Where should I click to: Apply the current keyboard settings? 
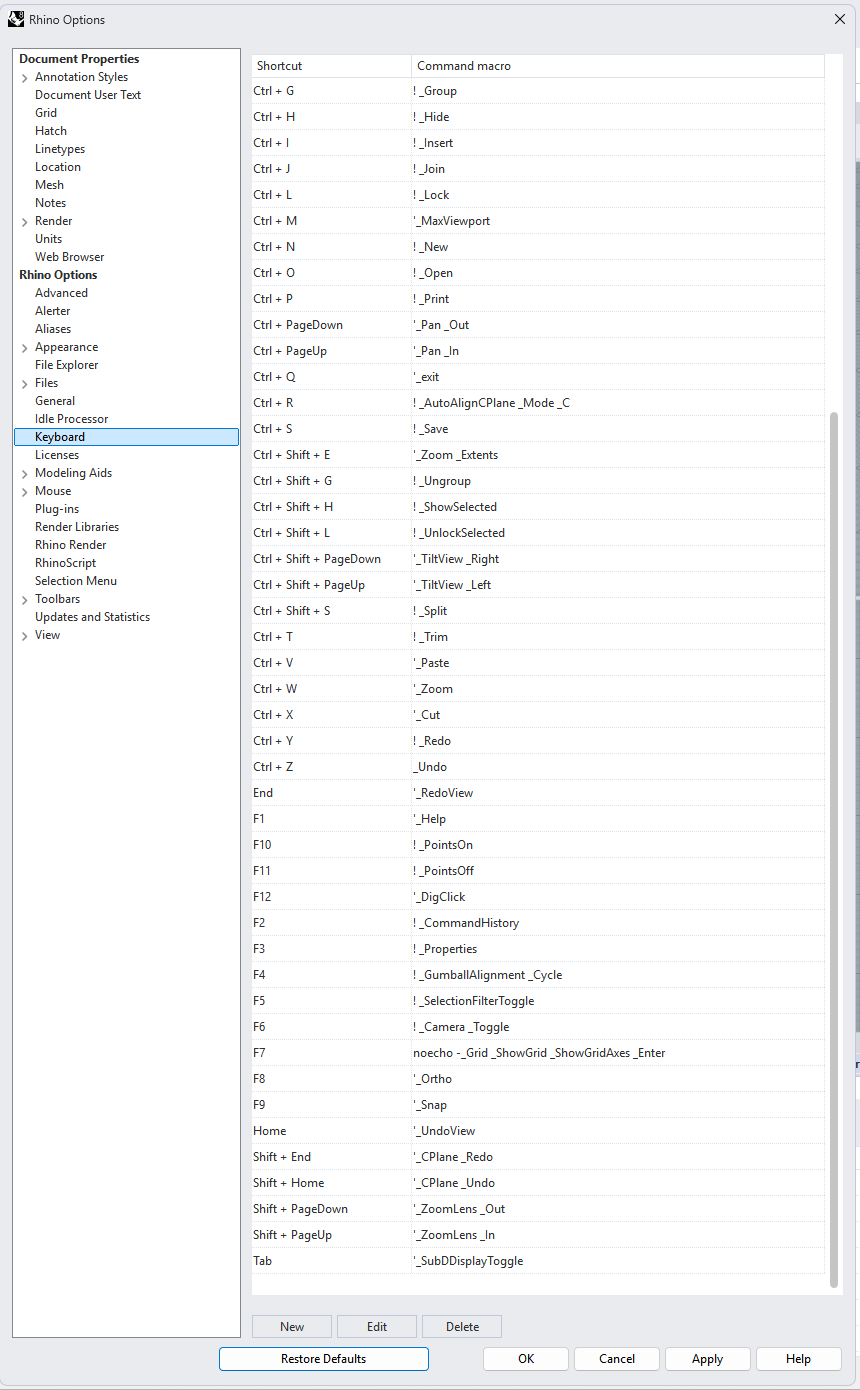pyautogui.click(x=707, y=1359)
